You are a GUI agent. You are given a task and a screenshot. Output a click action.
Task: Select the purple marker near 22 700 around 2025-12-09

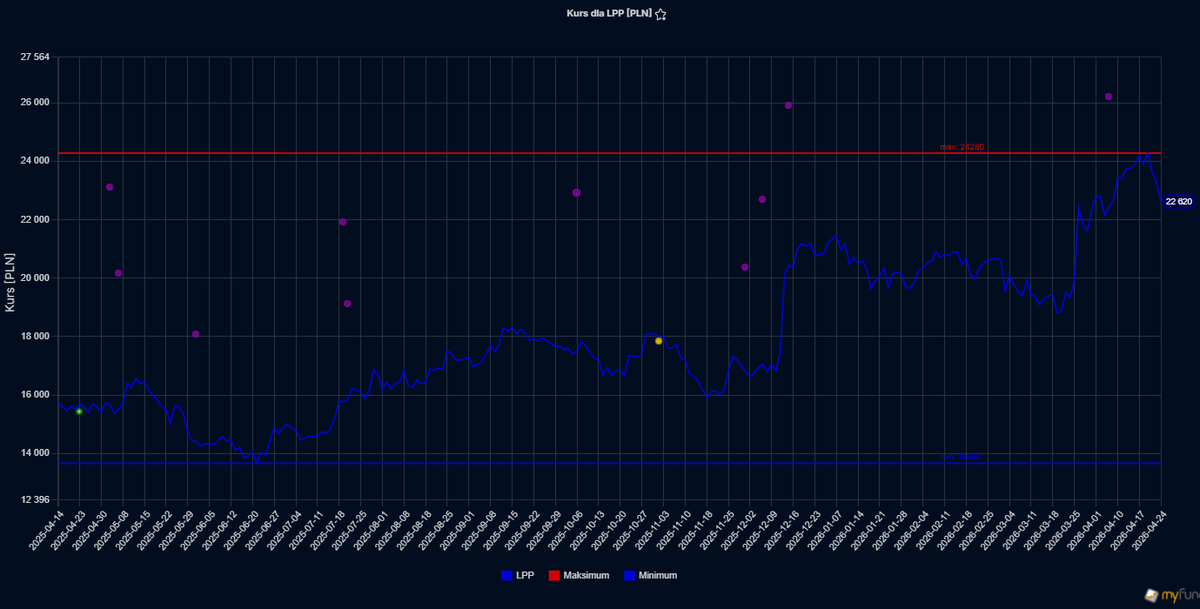[762, 199]
